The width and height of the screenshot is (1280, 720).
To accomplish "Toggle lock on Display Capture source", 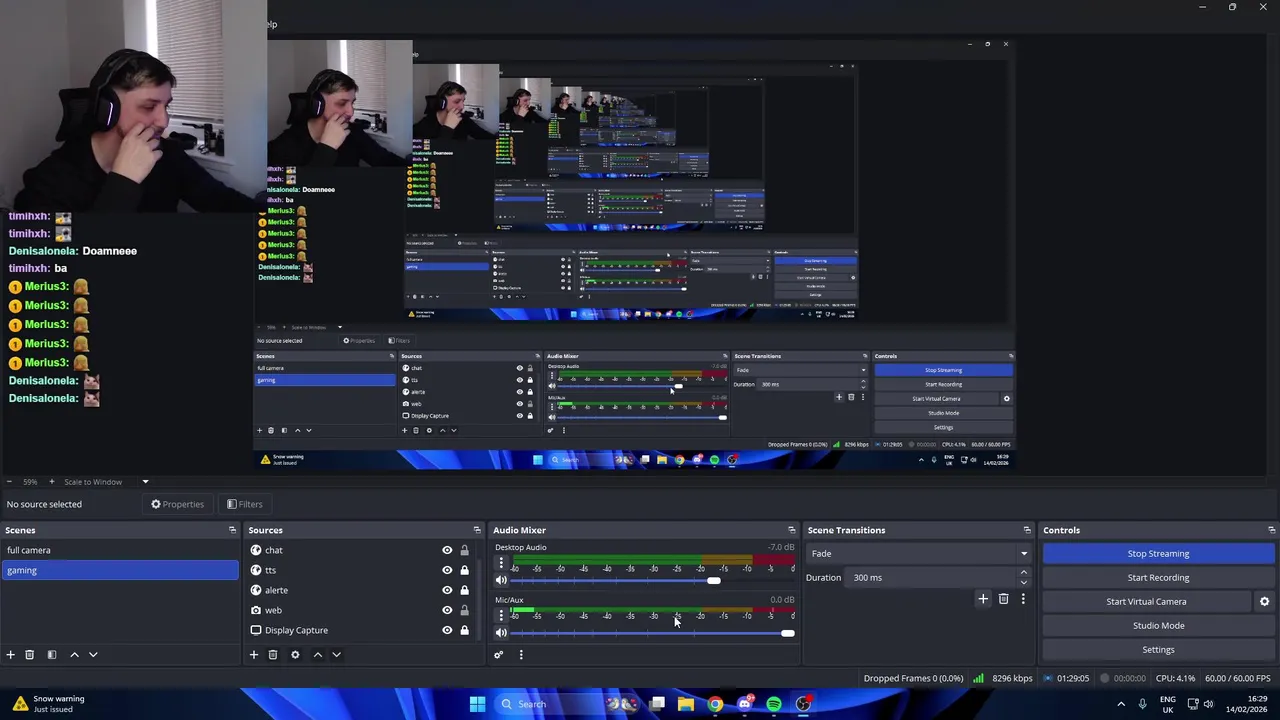I will 464,630.
